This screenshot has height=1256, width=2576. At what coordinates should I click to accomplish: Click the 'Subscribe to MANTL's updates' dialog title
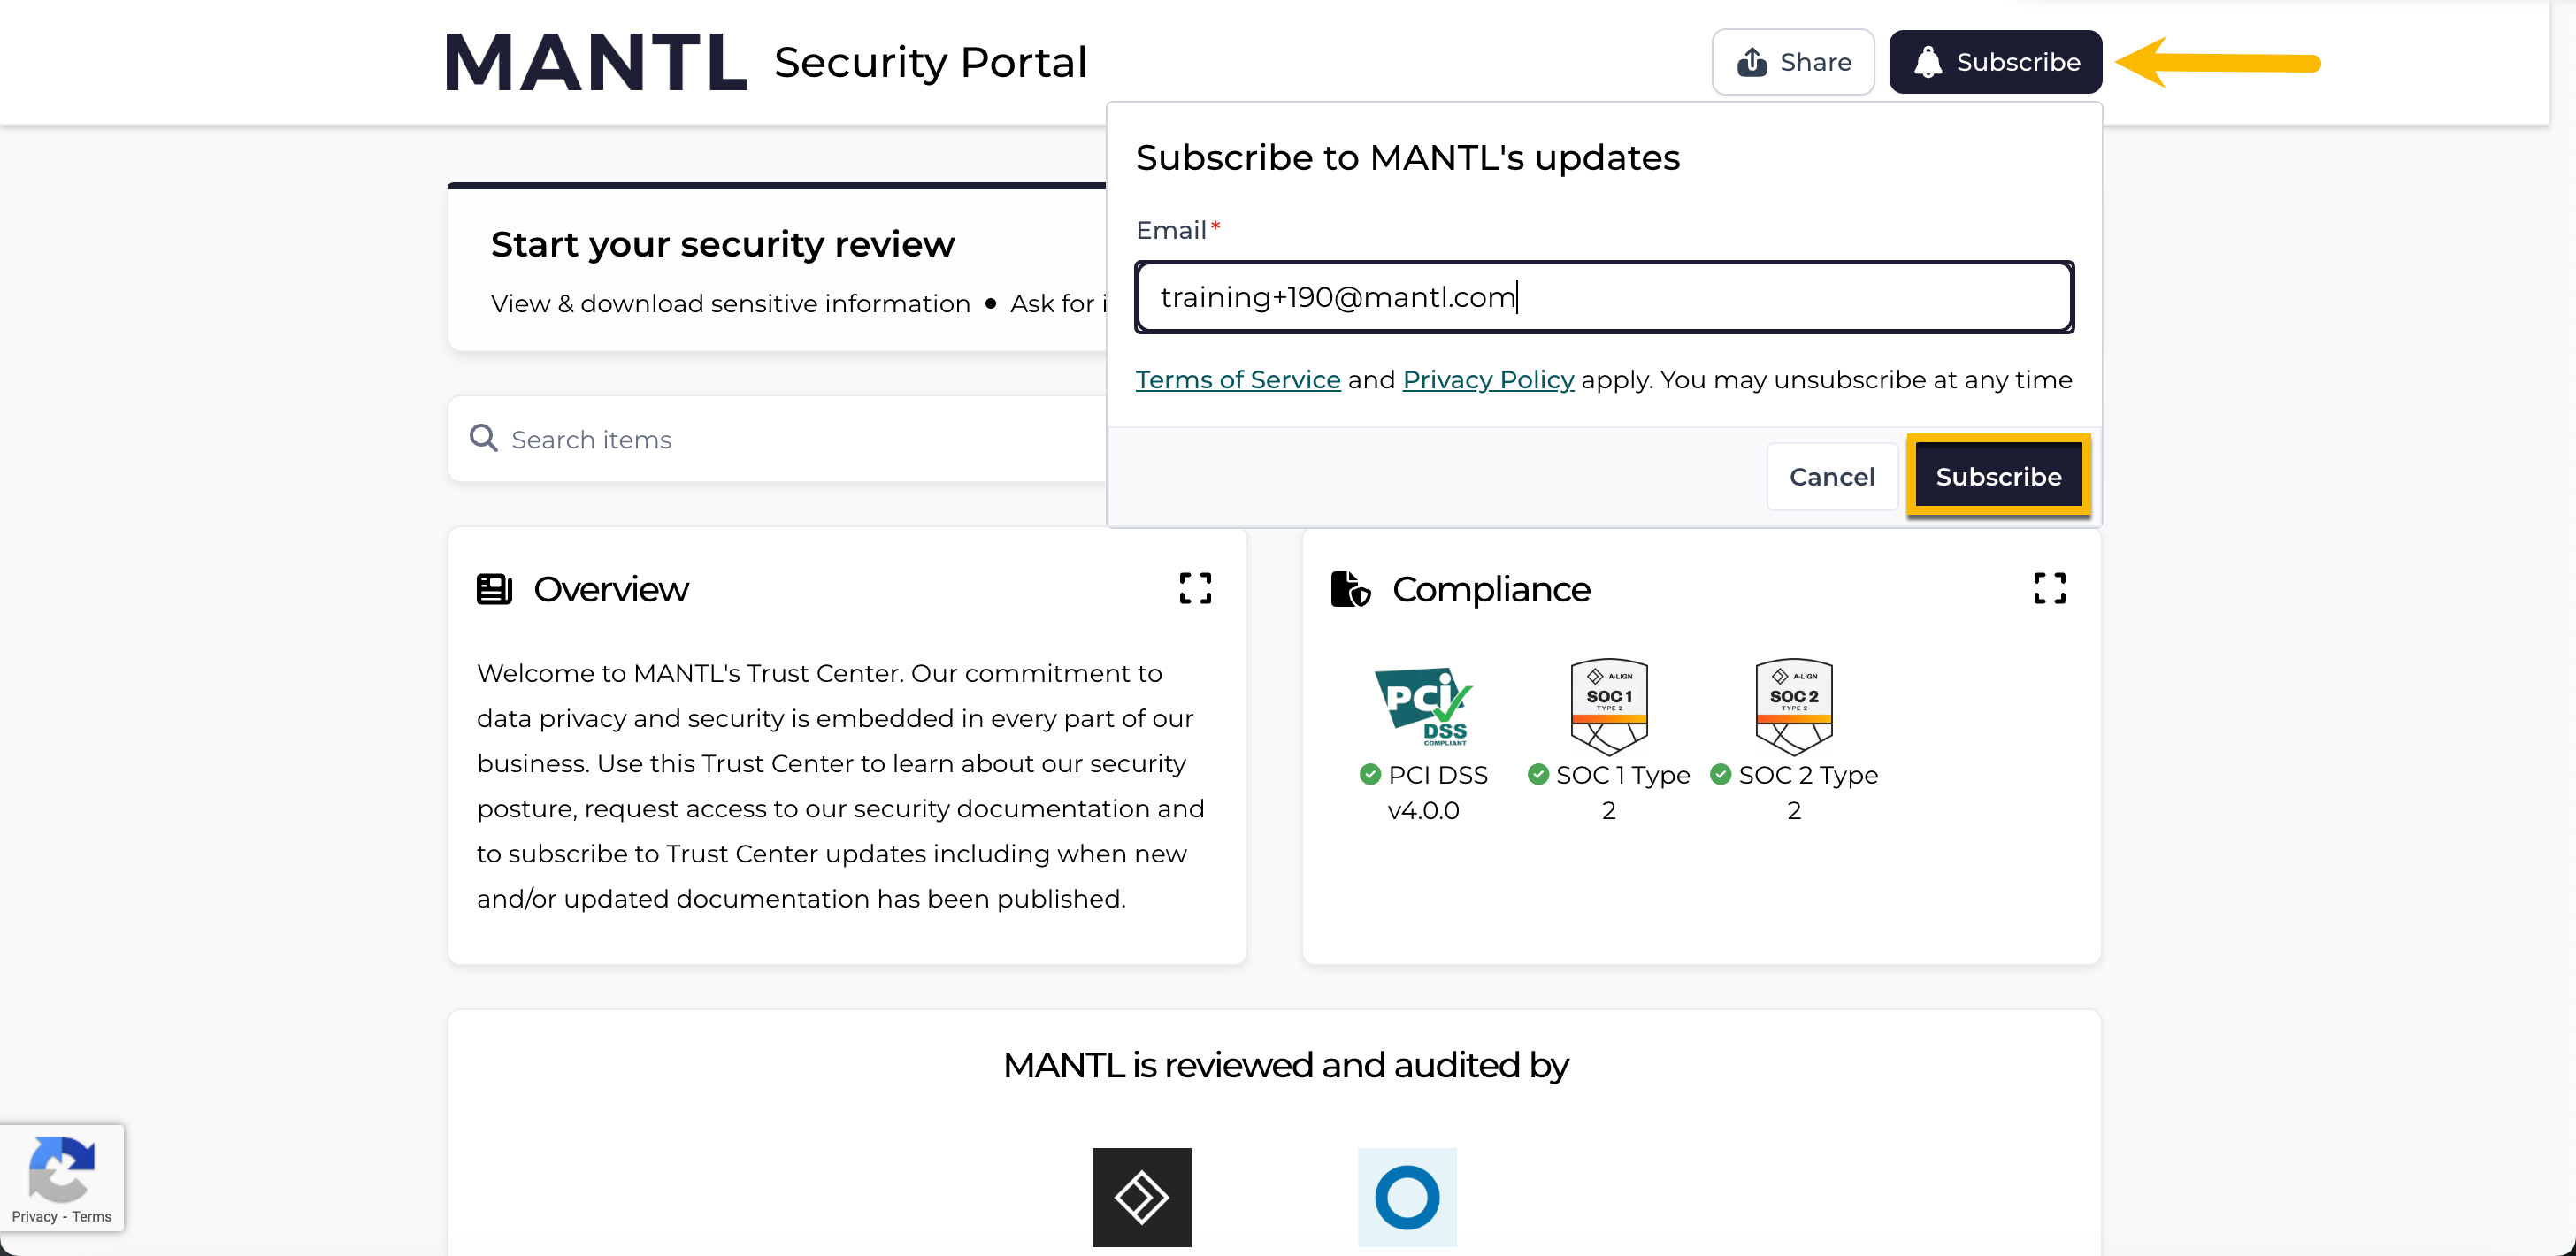[1407, 158]
